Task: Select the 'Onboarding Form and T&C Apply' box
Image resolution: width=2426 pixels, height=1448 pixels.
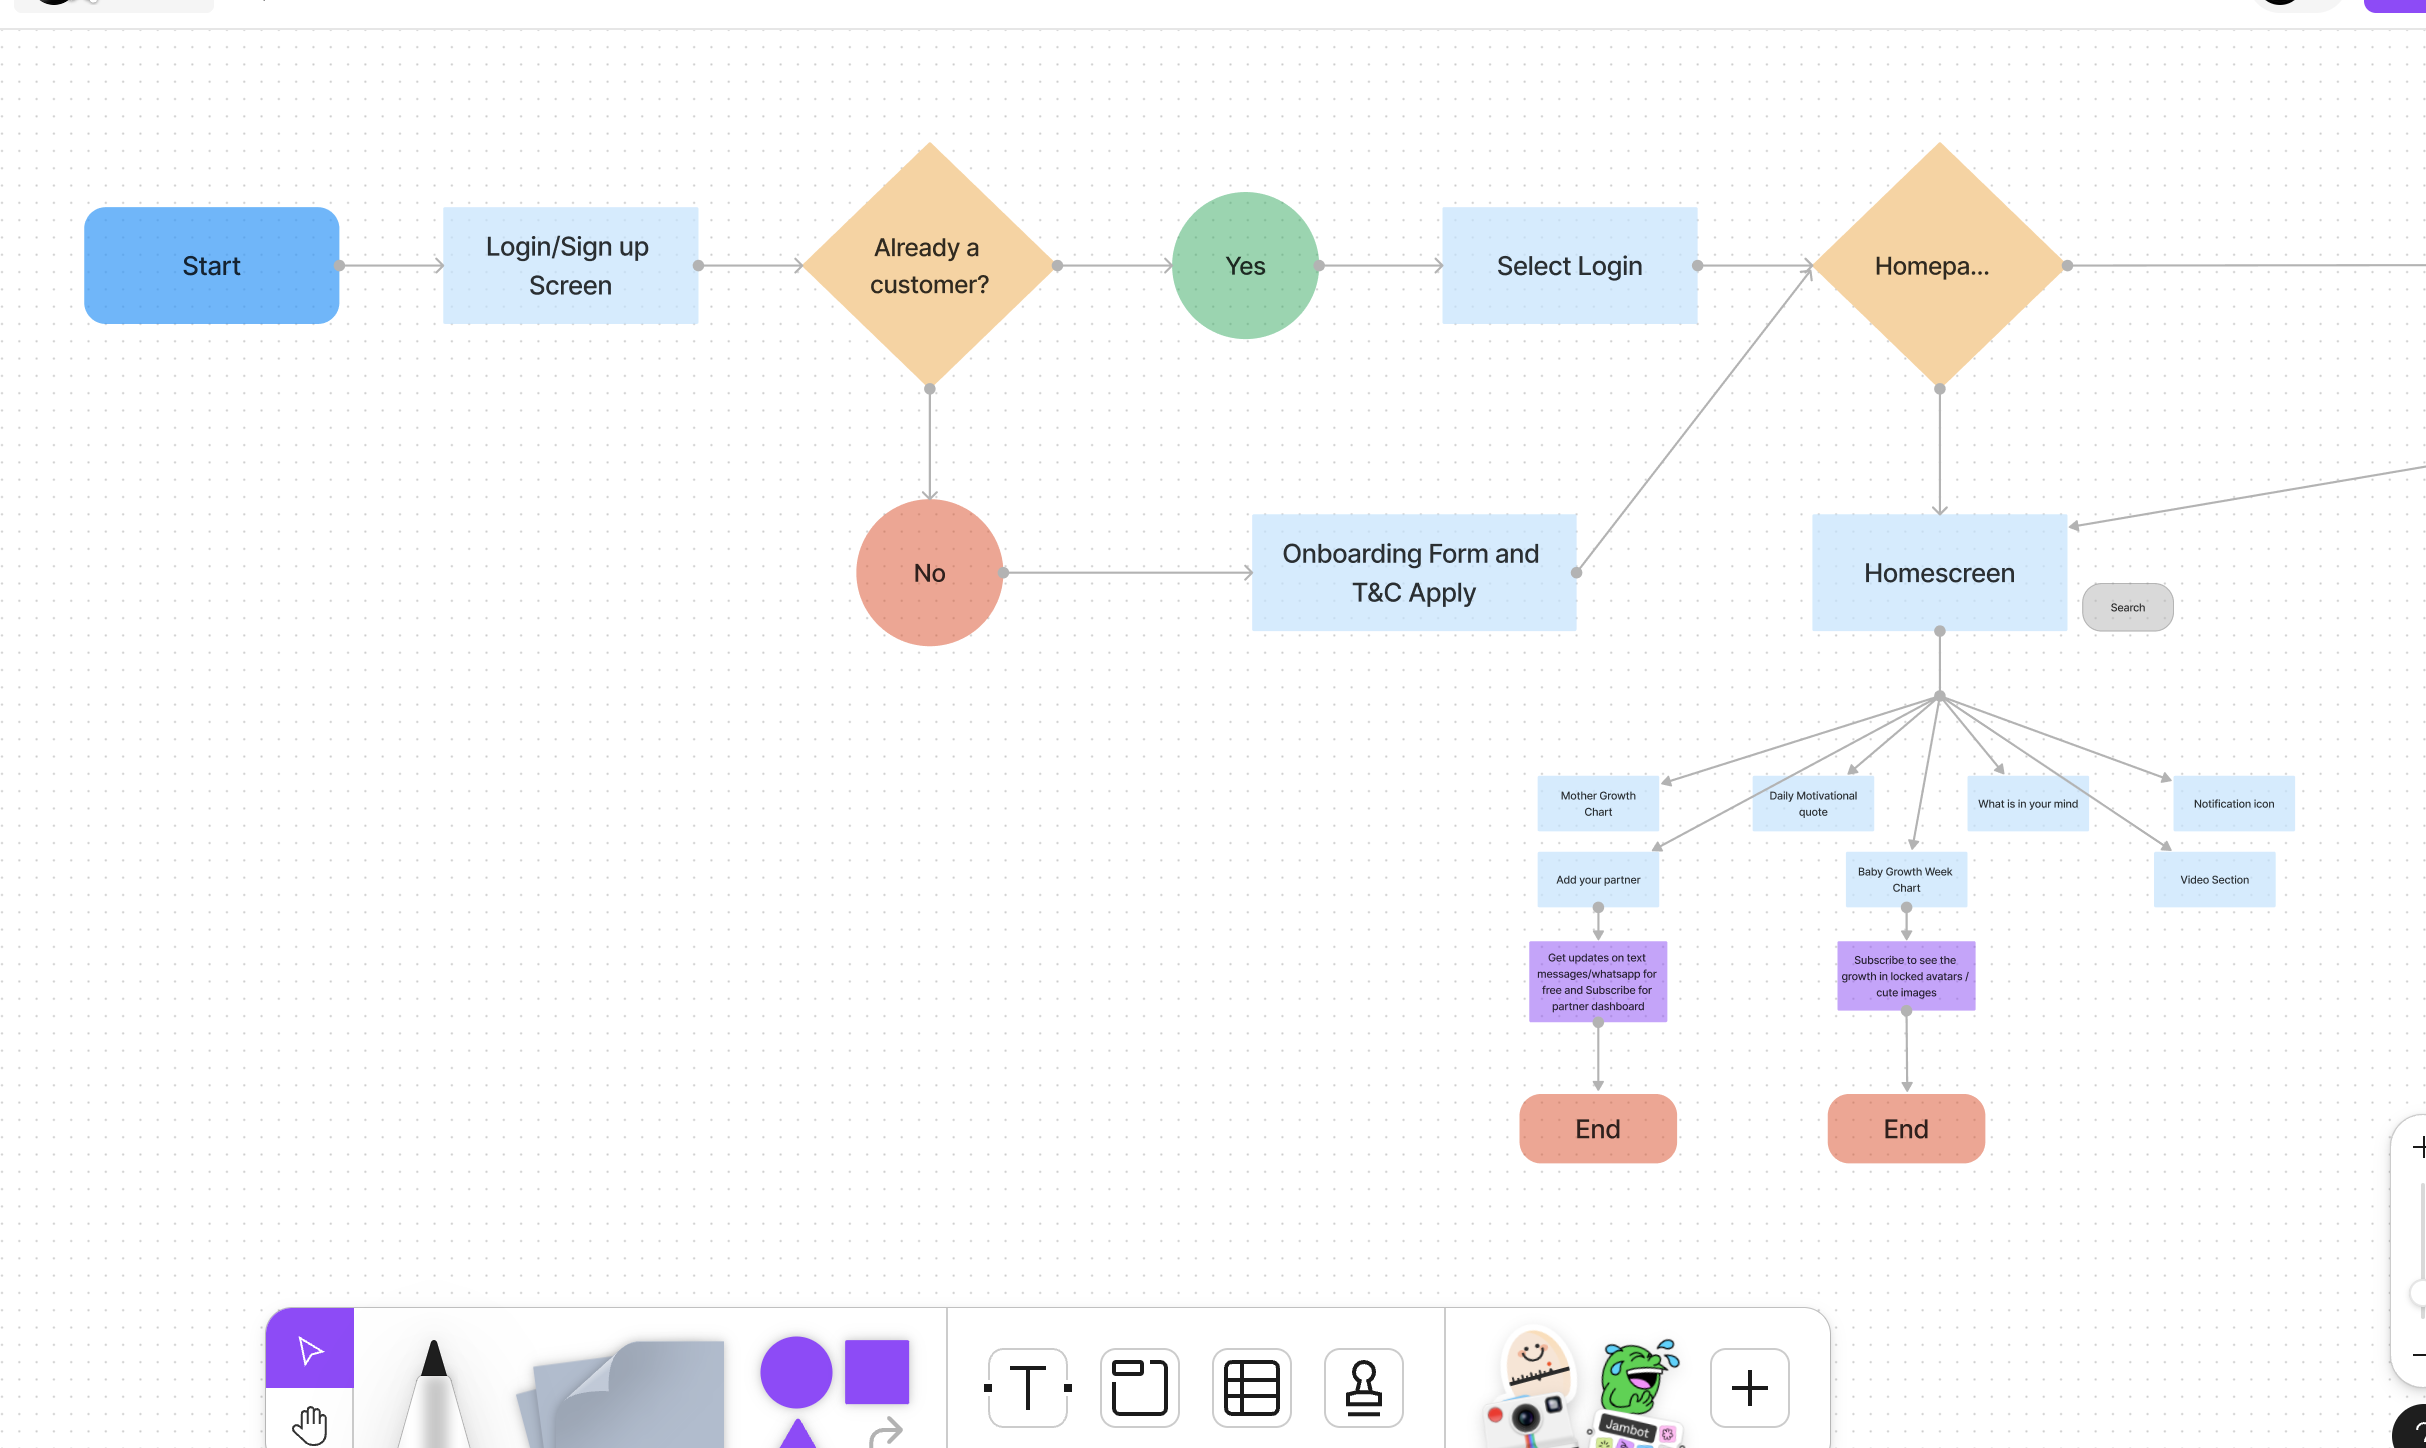Action: tap(1413, 573)
